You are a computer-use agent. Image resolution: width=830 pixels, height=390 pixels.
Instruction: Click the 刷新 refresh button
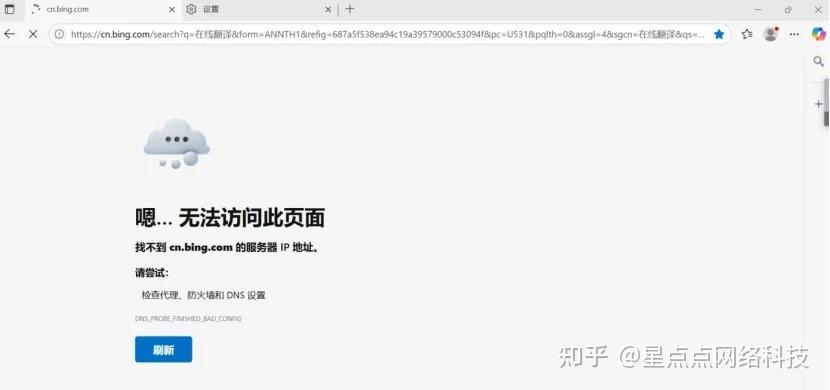tap(164, 349)
